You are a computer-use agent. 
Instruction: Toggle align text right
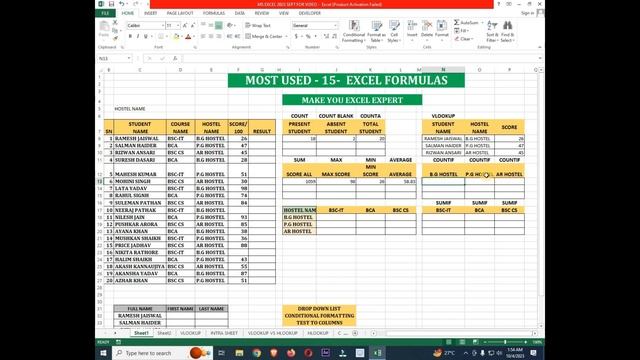coord(219,36)
